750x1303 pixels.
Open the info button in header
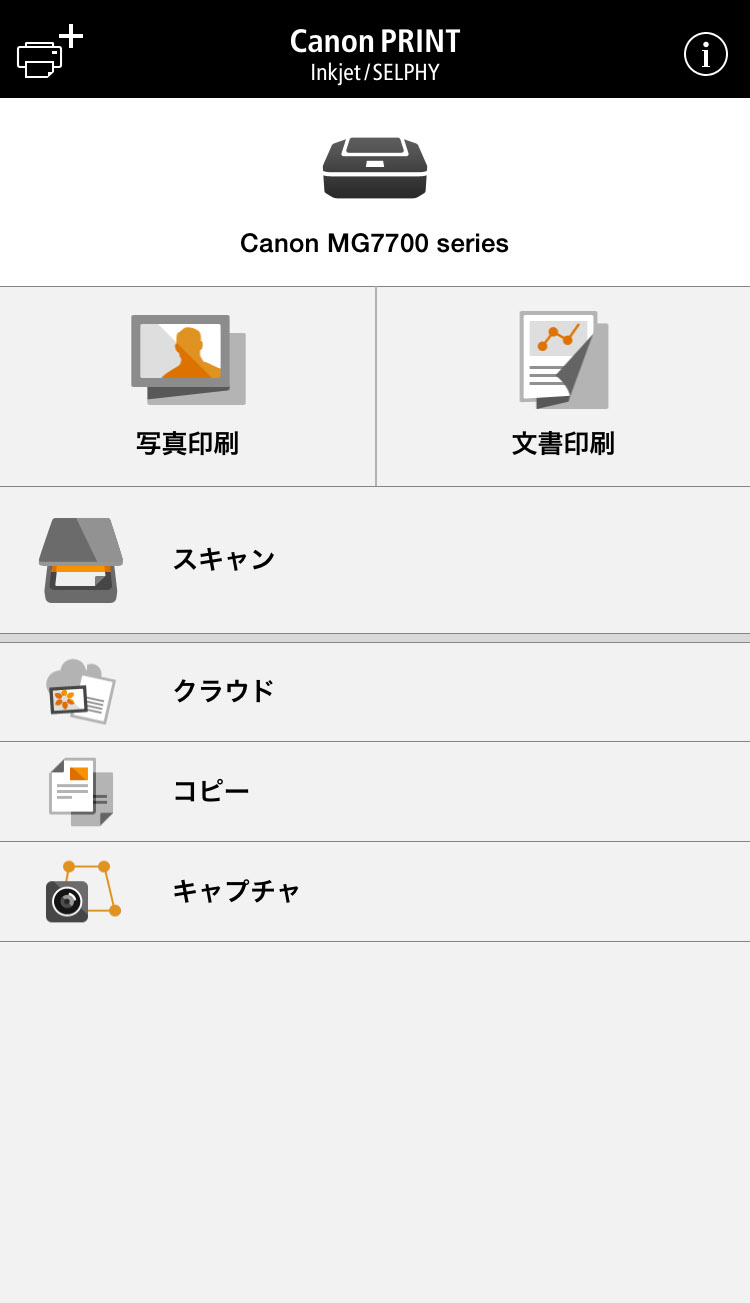point(705,54)
